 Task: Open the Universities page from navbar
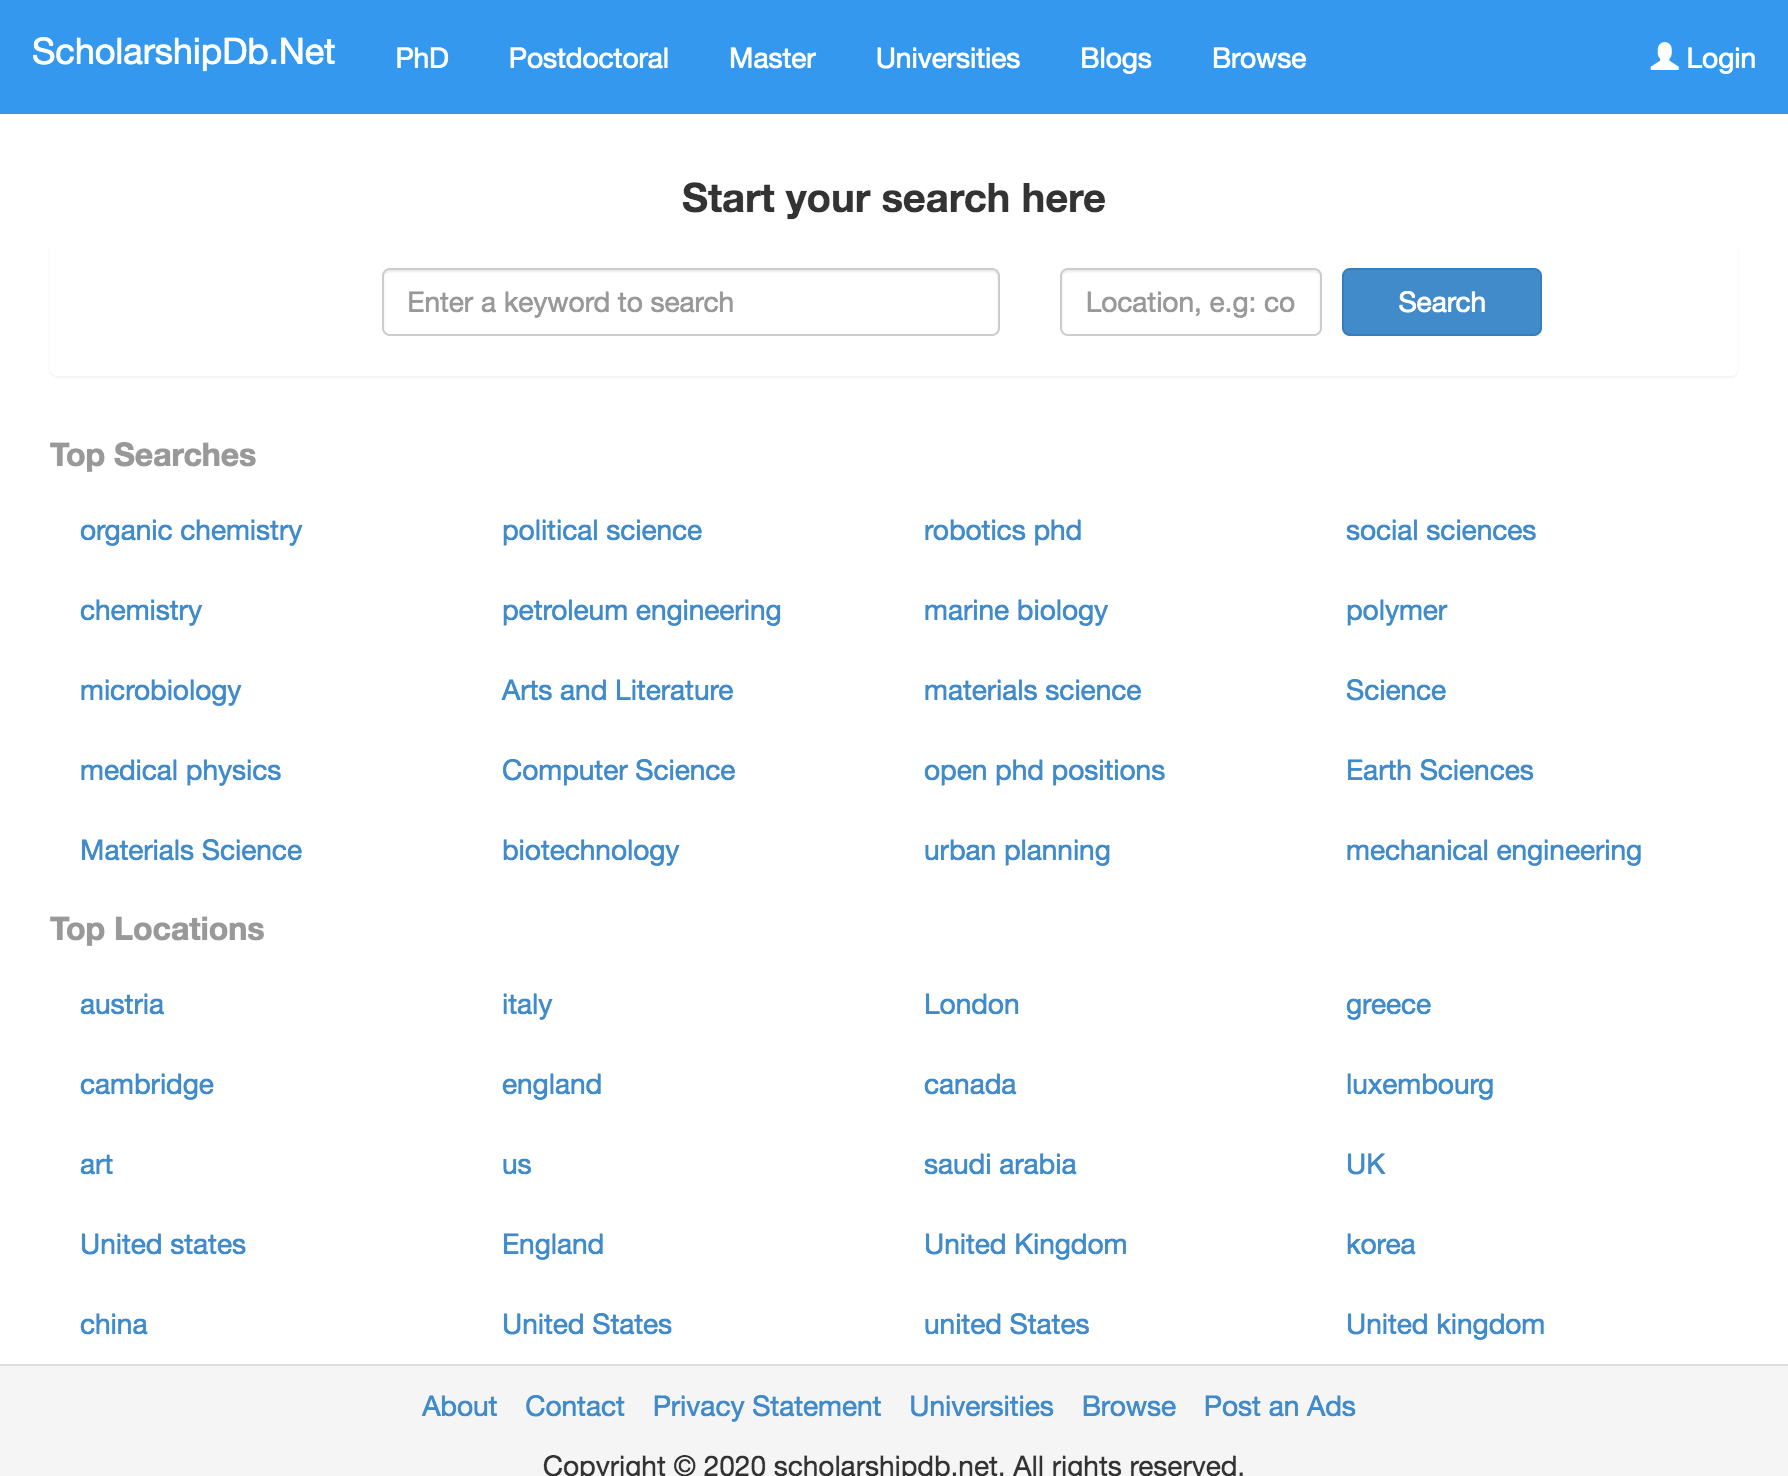947,58
